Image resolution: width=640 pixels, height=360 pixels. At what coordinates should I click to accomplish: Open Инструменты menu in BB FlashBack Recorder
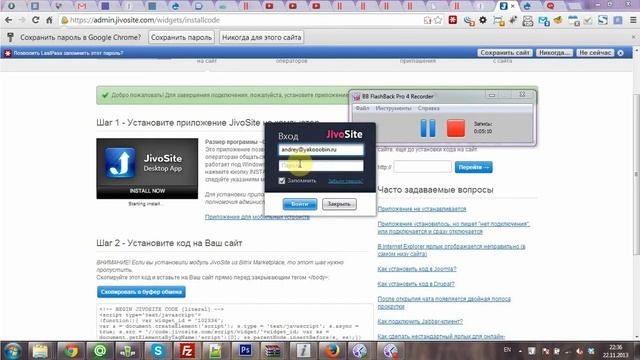(393, 108)
